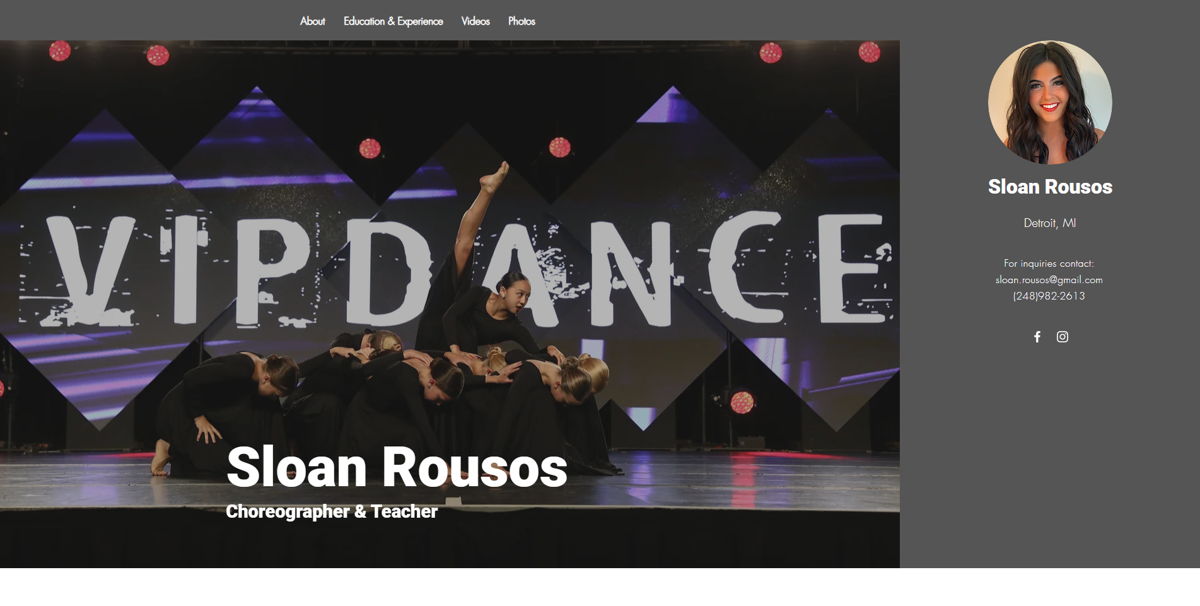
Task: Open the Photos menu item
Action: 521,21
